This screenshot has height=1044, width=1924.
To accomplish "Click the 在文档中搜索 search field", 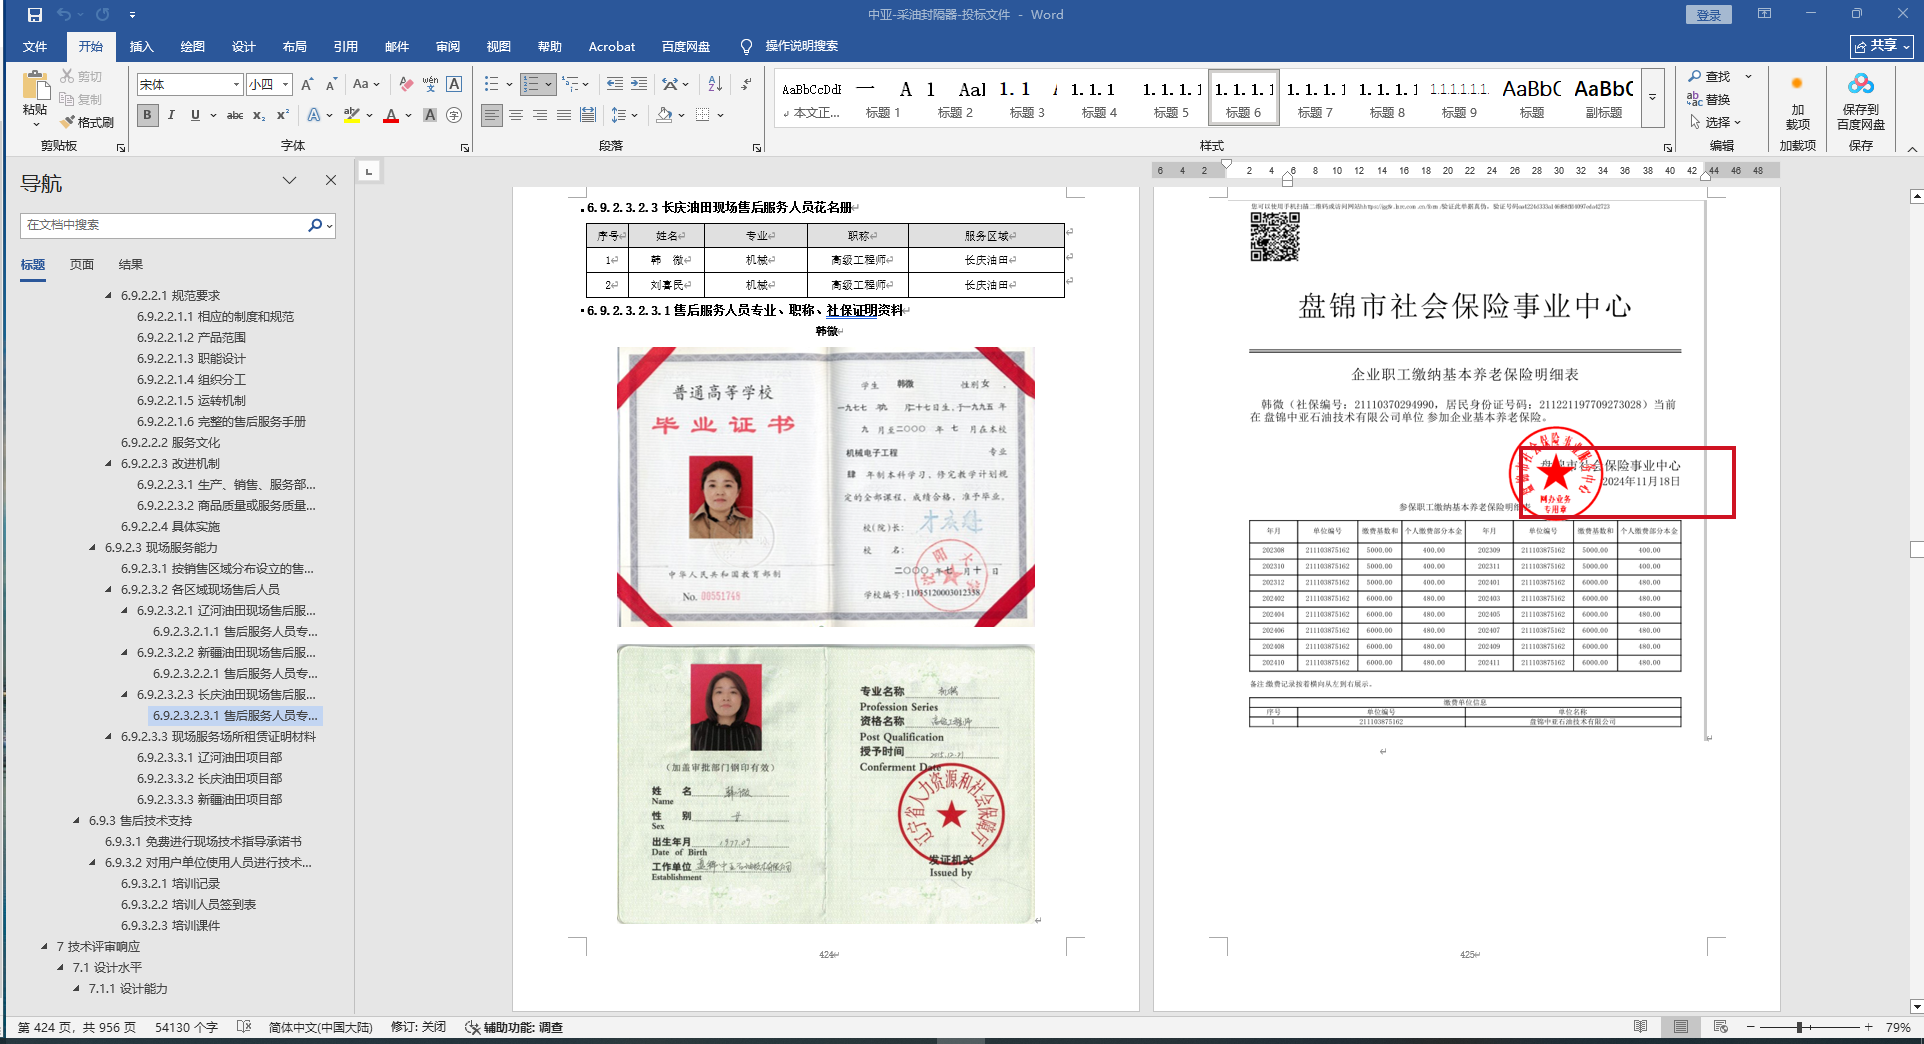I will point(165,225).
